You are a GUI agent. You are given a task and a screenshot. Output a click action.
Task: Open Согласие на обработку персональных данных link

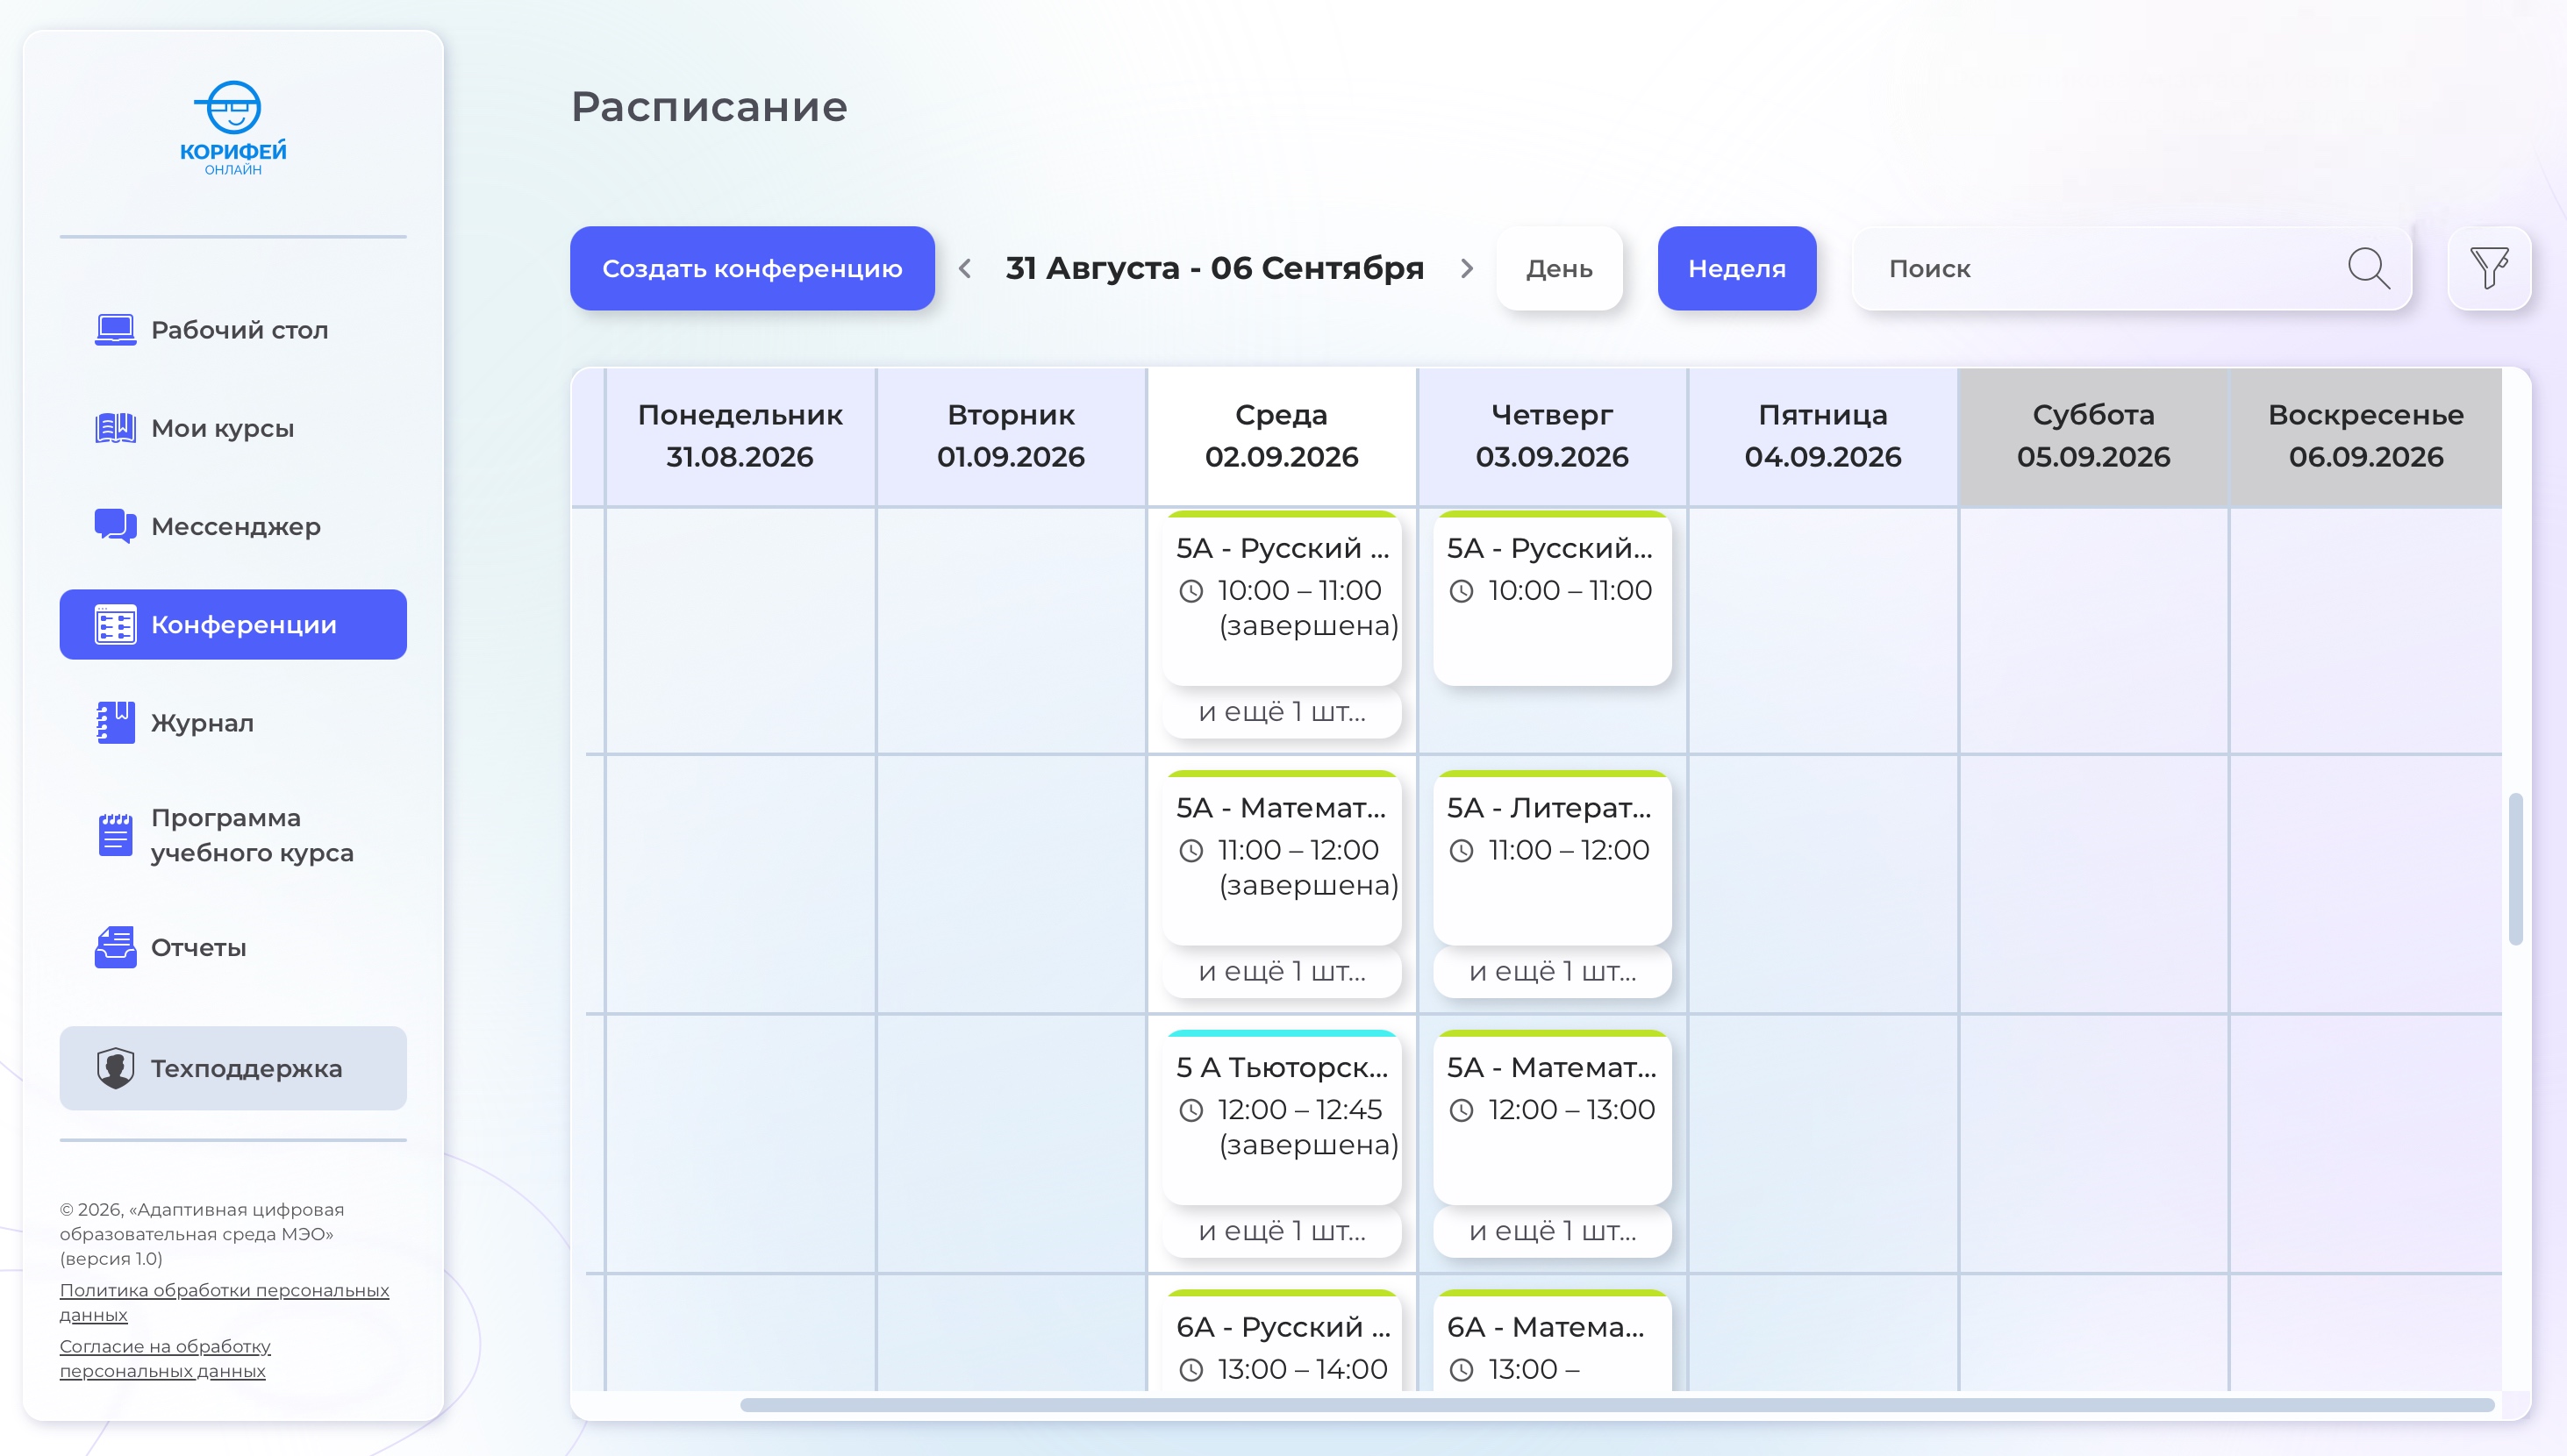point(165,1358)
